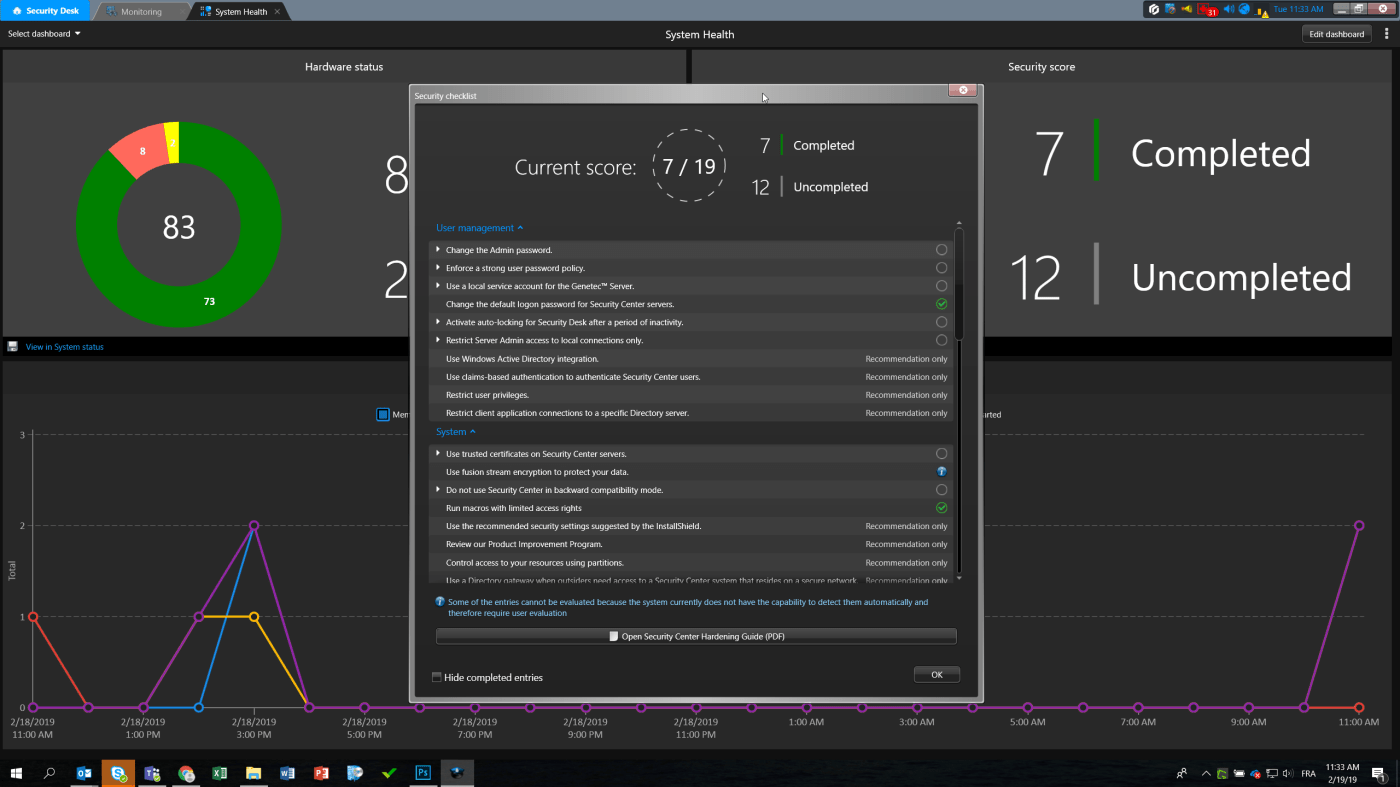Screen dimensions: 1400x787
Task: Open Photoshop from the Windows taskbar
Action: pyautogui.click(x=422, y=773)
